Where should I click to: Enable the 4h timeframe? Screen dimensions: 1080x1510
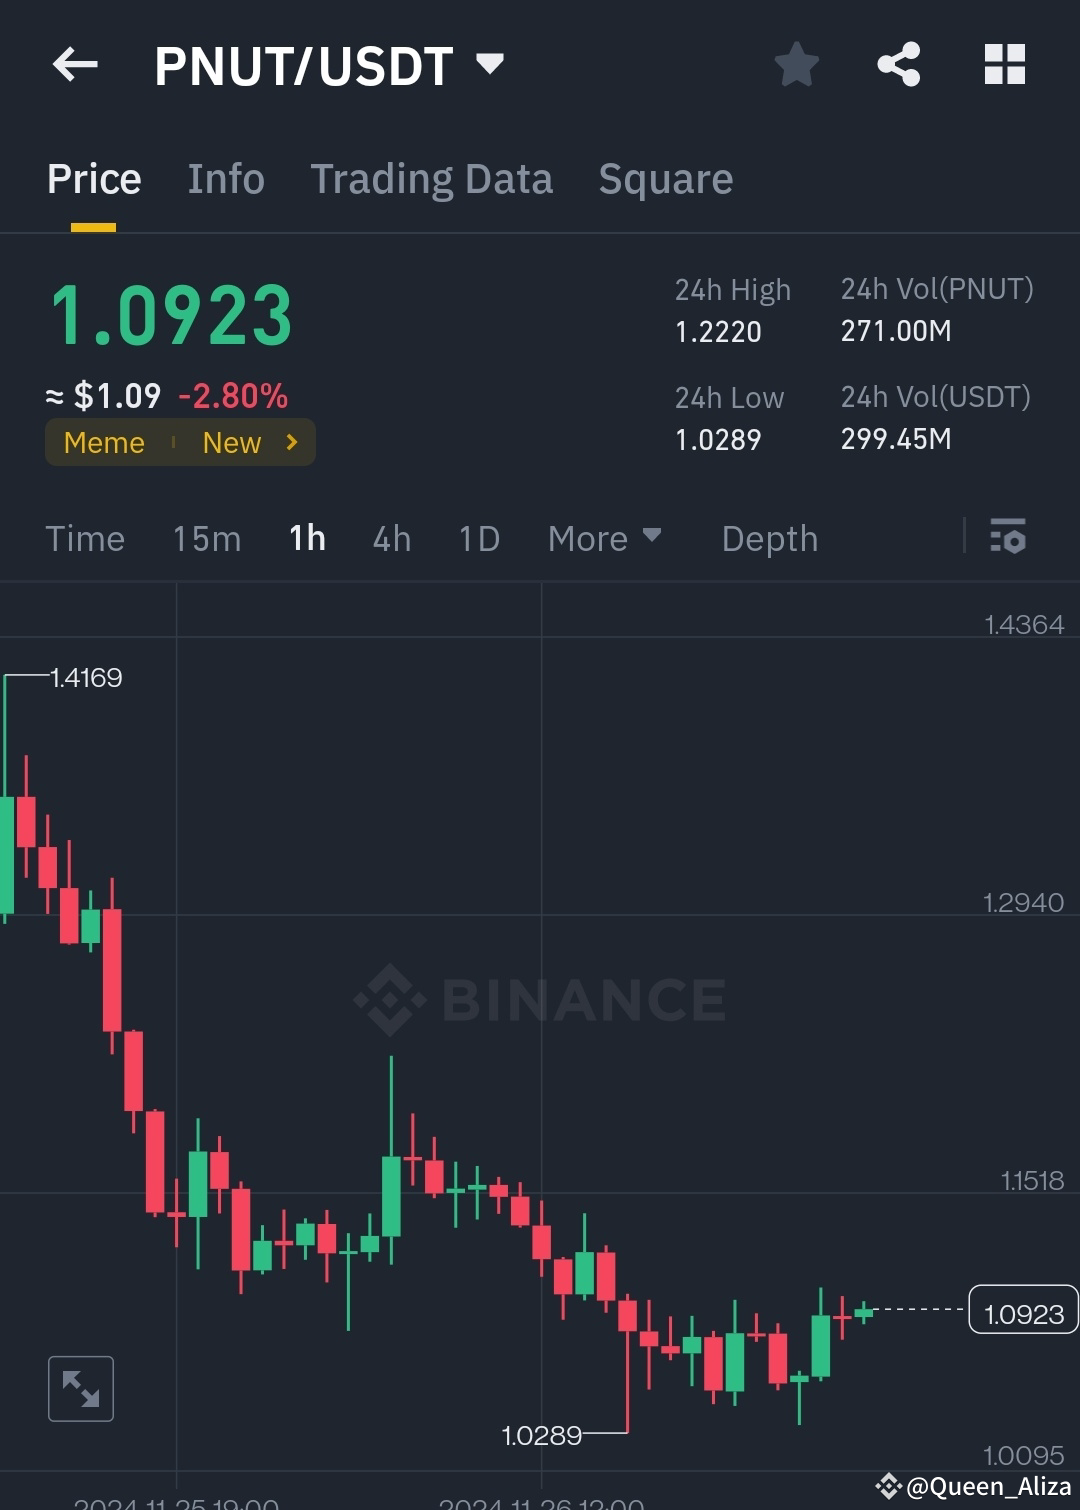[391, 538]
